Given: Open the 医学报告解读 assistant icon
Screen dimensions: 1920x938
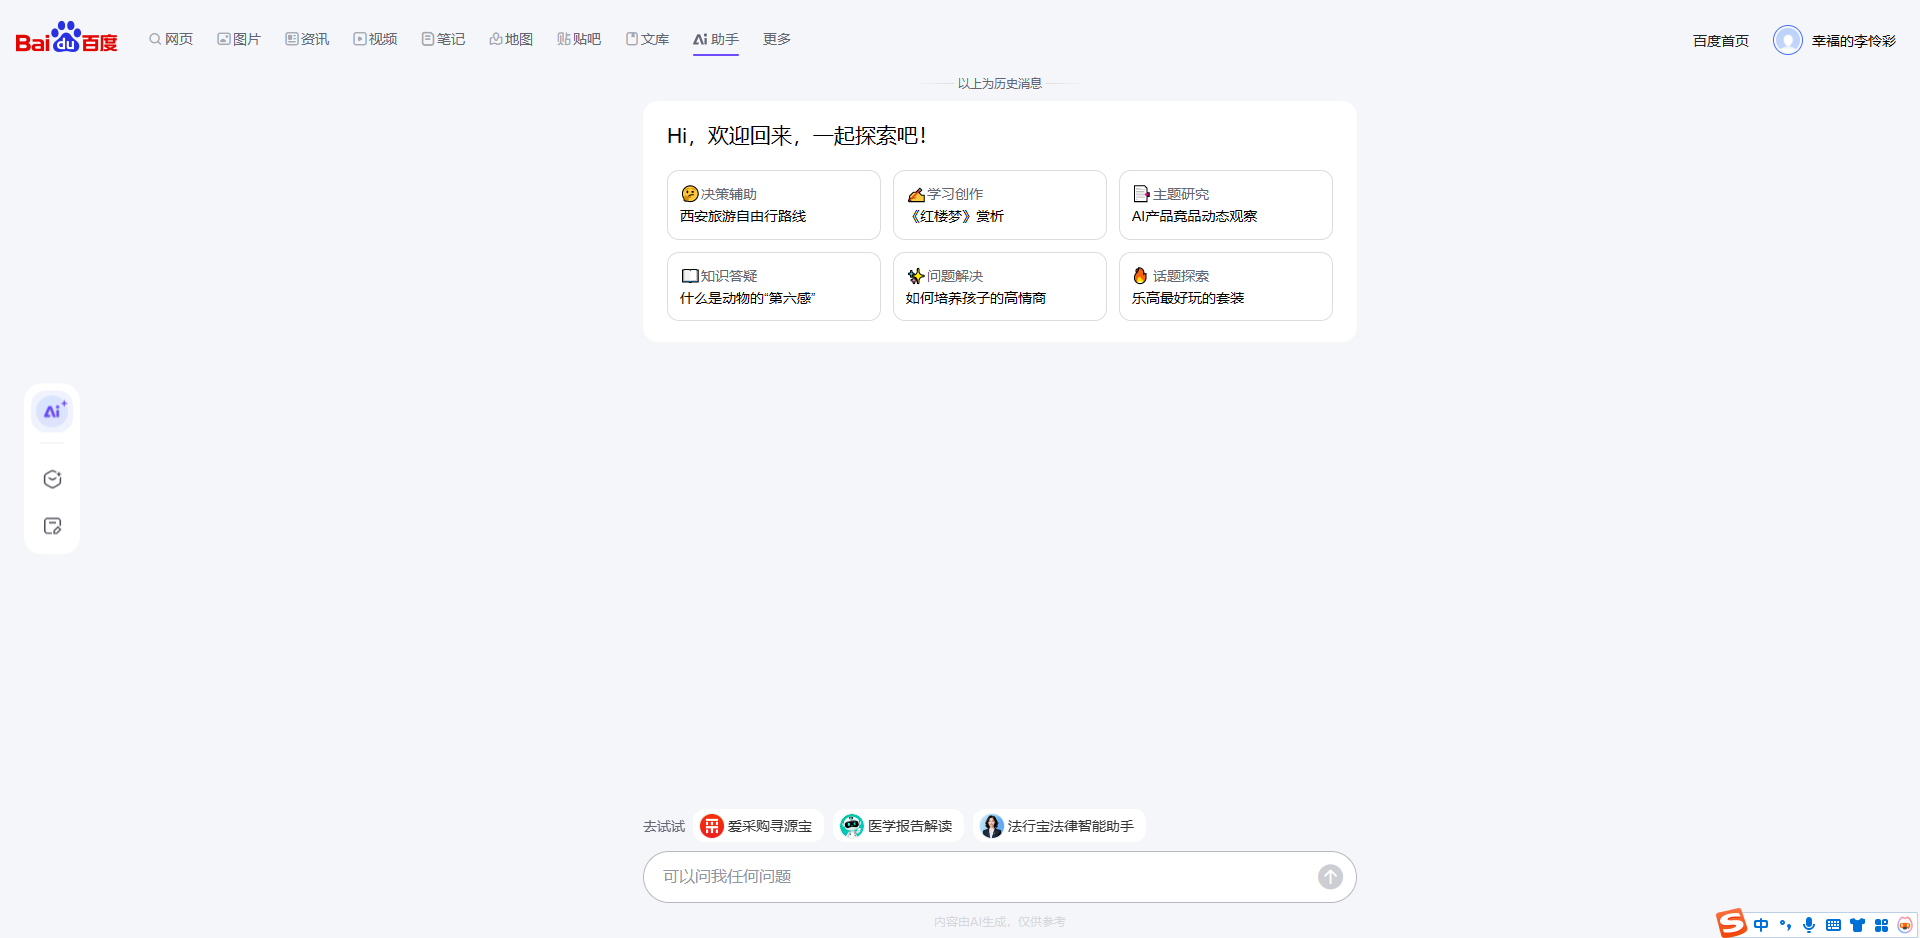Looking at the screenshot, I should [851, 826].
